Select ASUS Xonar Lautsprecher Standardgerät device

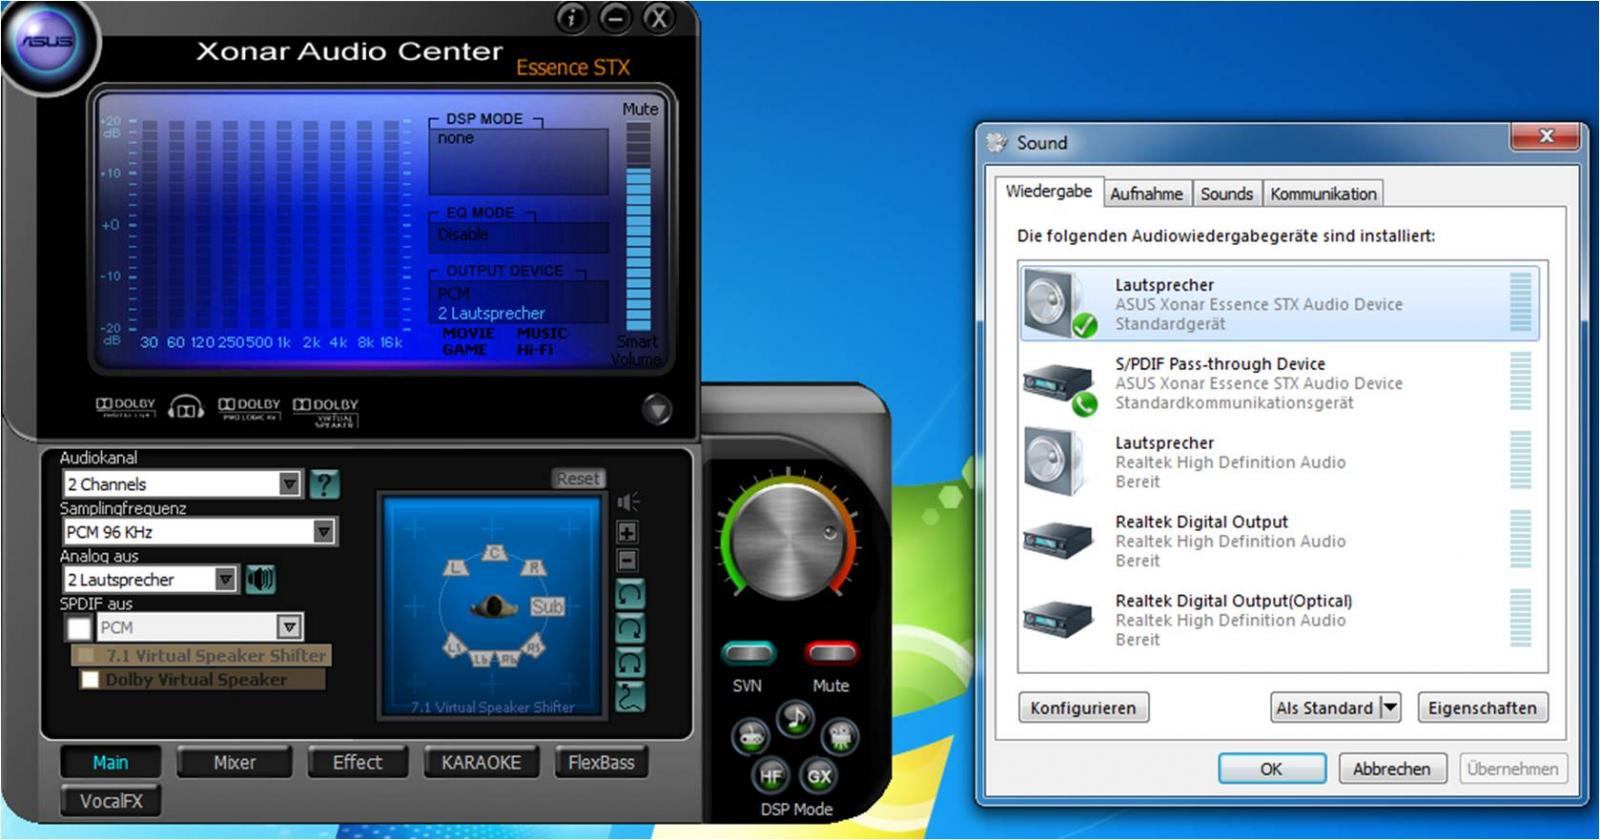[x=1278, y=303]
